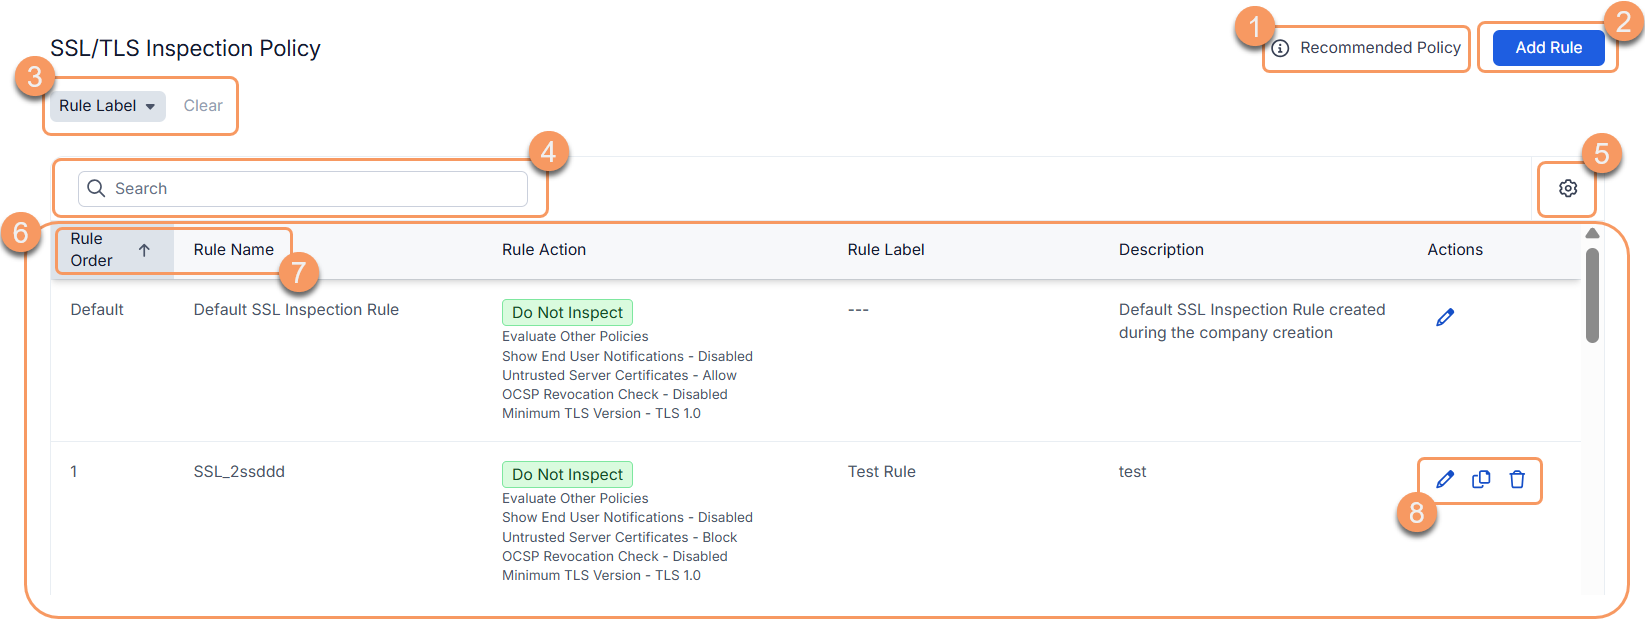This screenshot has height=619, width=1645.
Task: Click the table's vertical scrollbar thumb
Action: [x=1592, y=295]
